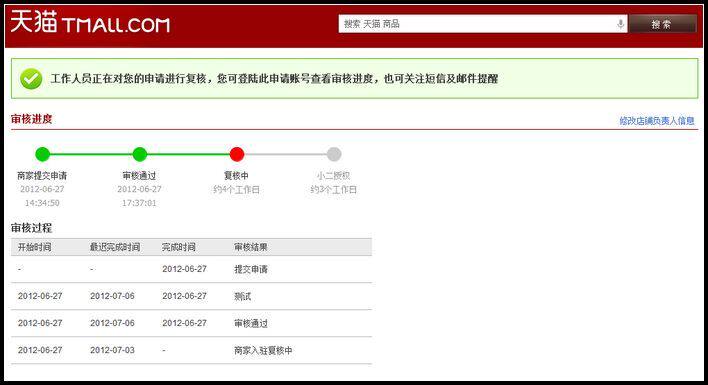The width and height of the screenshot is (708, 385).
Task: Click the 约4个工作日 estimate text
Action: (236, 190)
